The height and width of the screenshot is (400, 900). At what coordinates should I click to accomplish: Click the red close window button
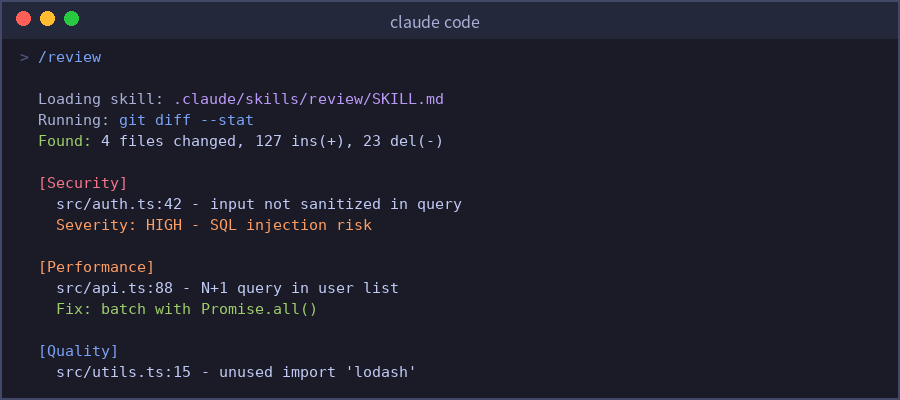[x=24, y=19]
